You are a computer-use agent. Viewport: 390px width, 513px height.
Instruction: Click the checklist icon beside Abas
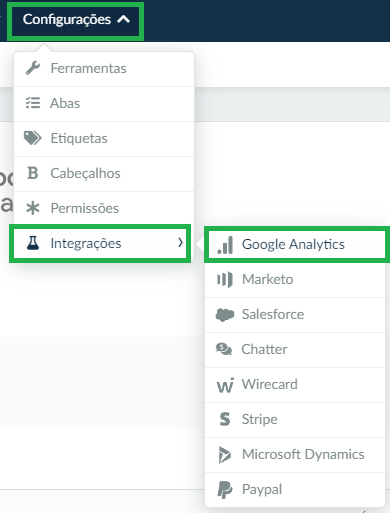click(33, 103)
